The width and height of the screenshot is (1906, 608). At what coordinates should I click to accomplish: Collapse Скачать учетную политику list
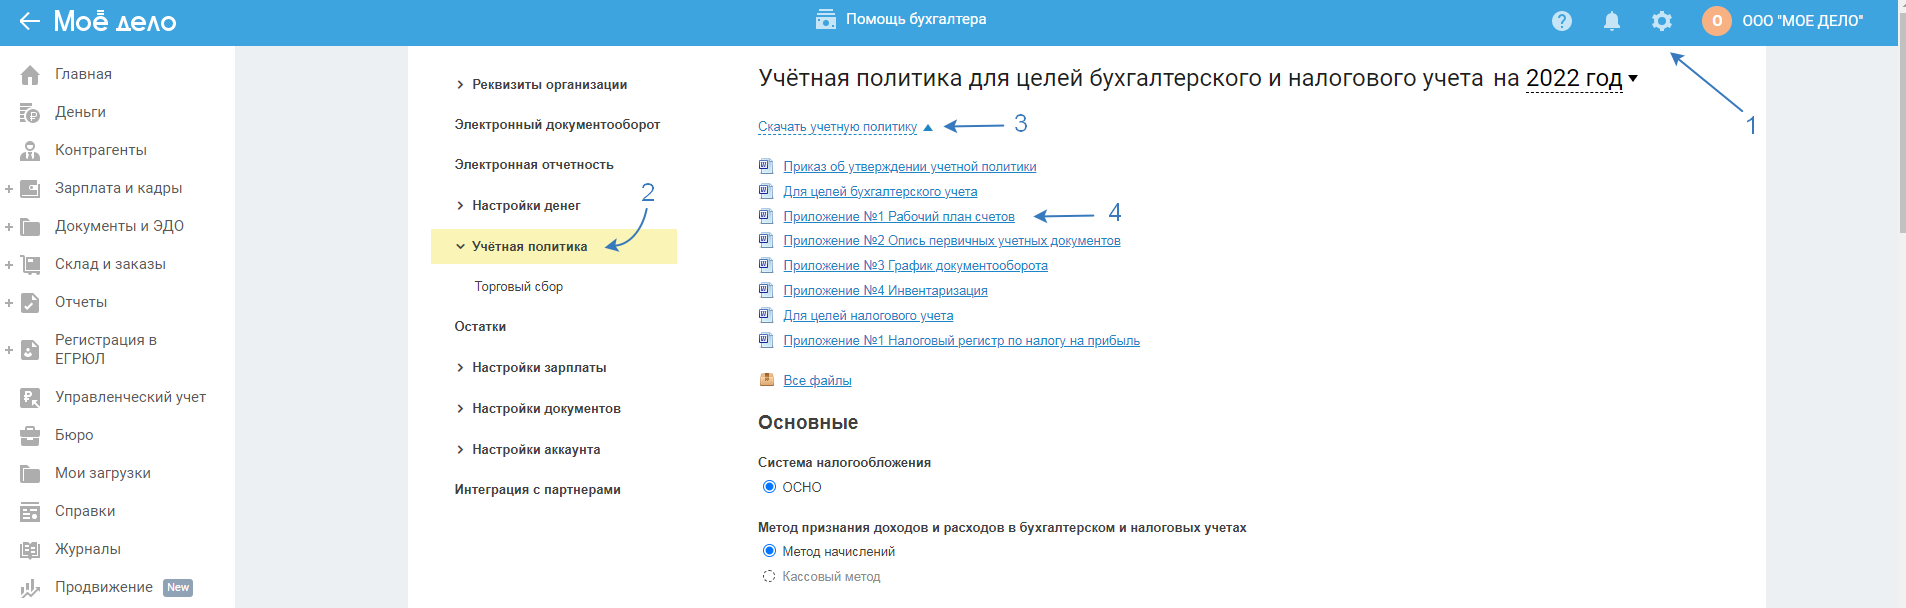point(845,127)
